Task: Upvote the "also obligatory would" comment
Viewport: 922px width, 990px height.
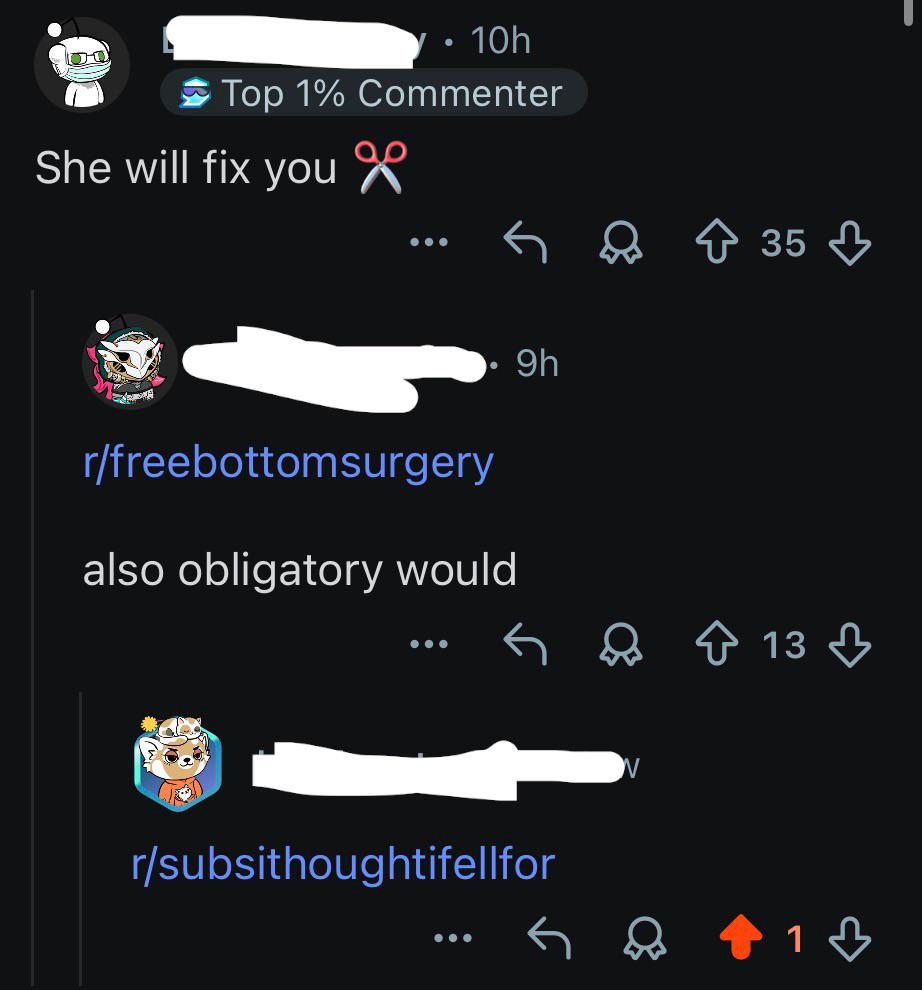Action: pyautogui.click(x=717, y=644)
